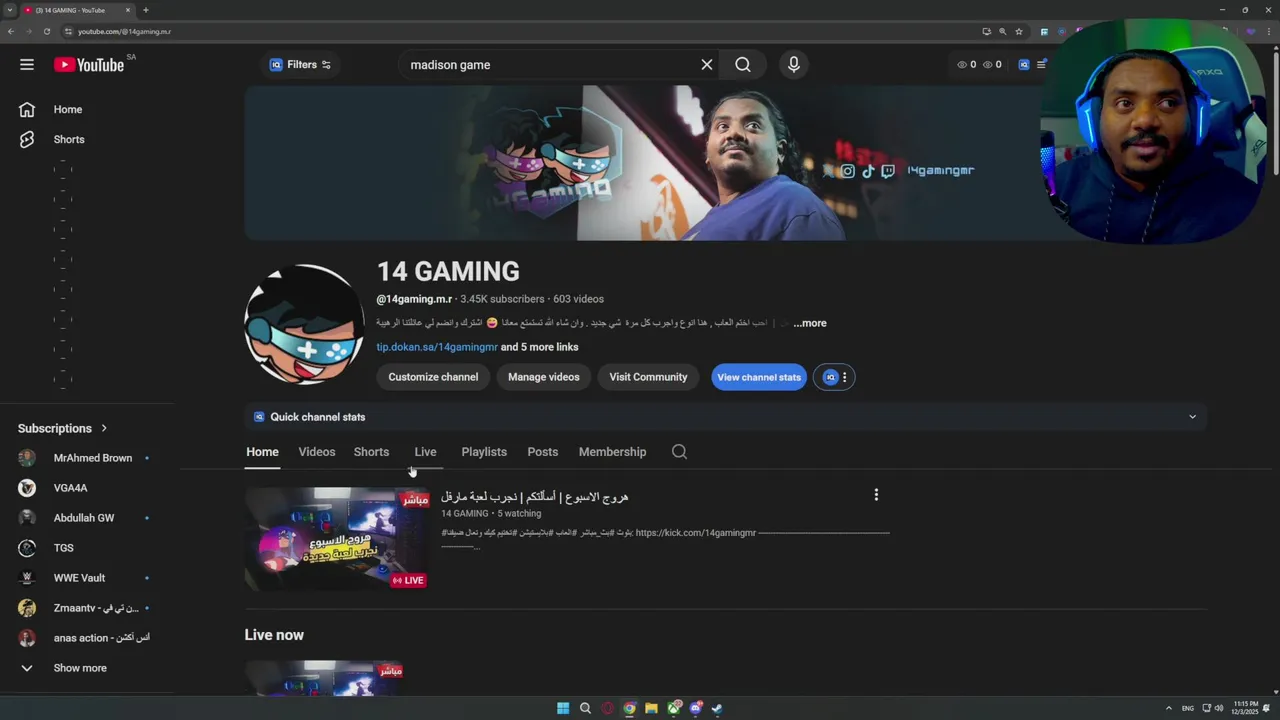Search within the channel using the tab magnifier

coord(679,452)
